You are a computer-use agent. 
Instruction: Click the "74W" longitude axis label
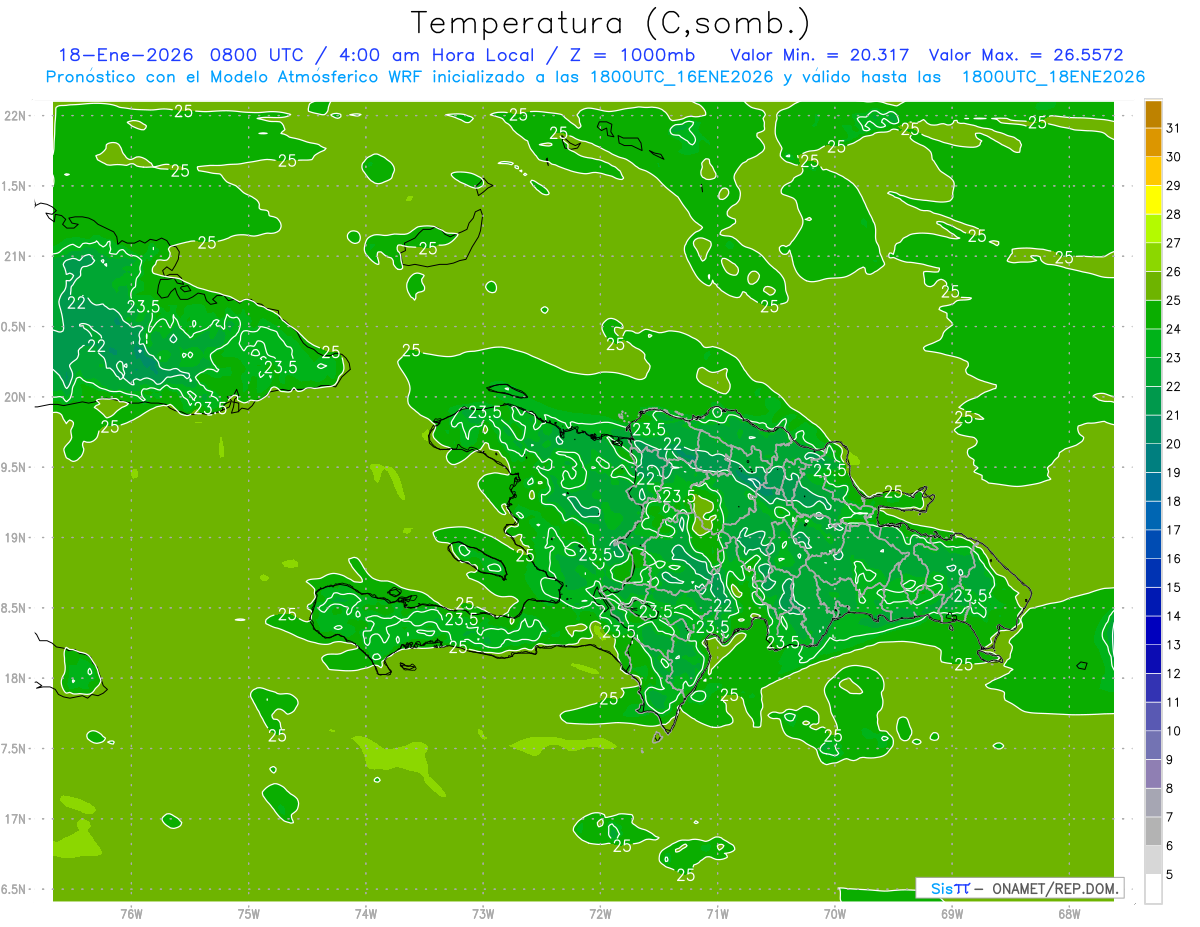click(365, 913)
